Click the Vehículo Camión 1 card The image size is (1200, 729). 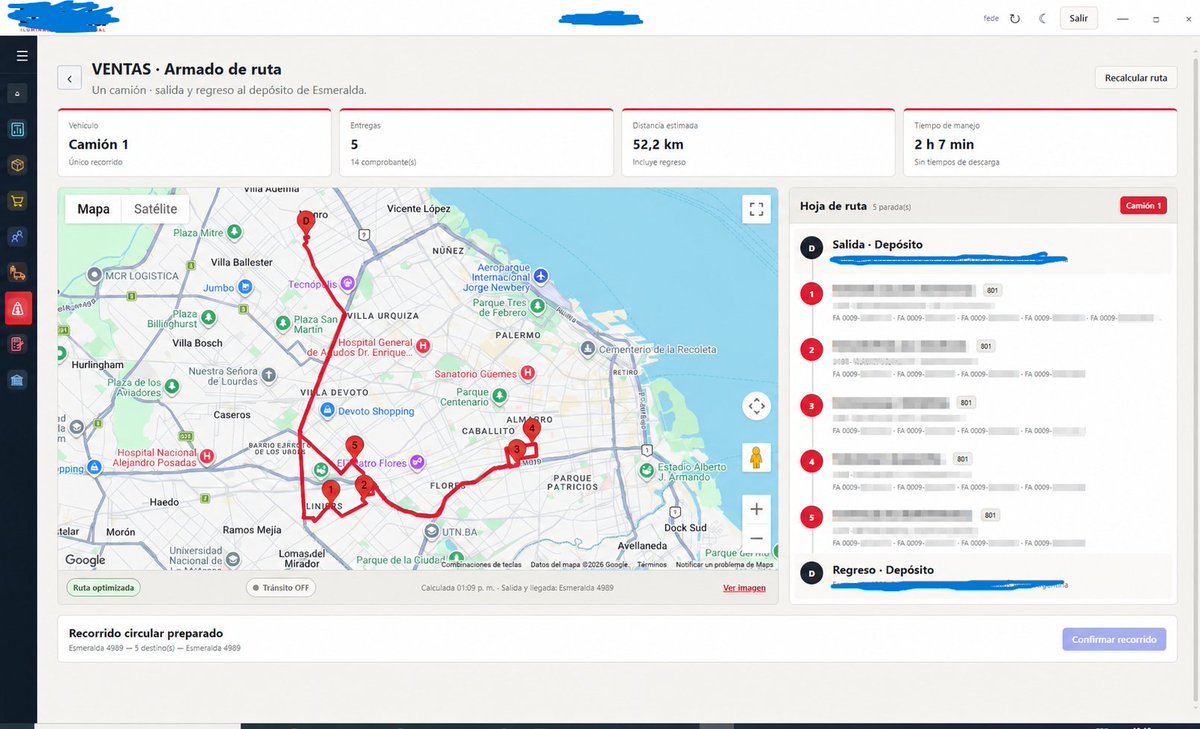click(194, 143)
